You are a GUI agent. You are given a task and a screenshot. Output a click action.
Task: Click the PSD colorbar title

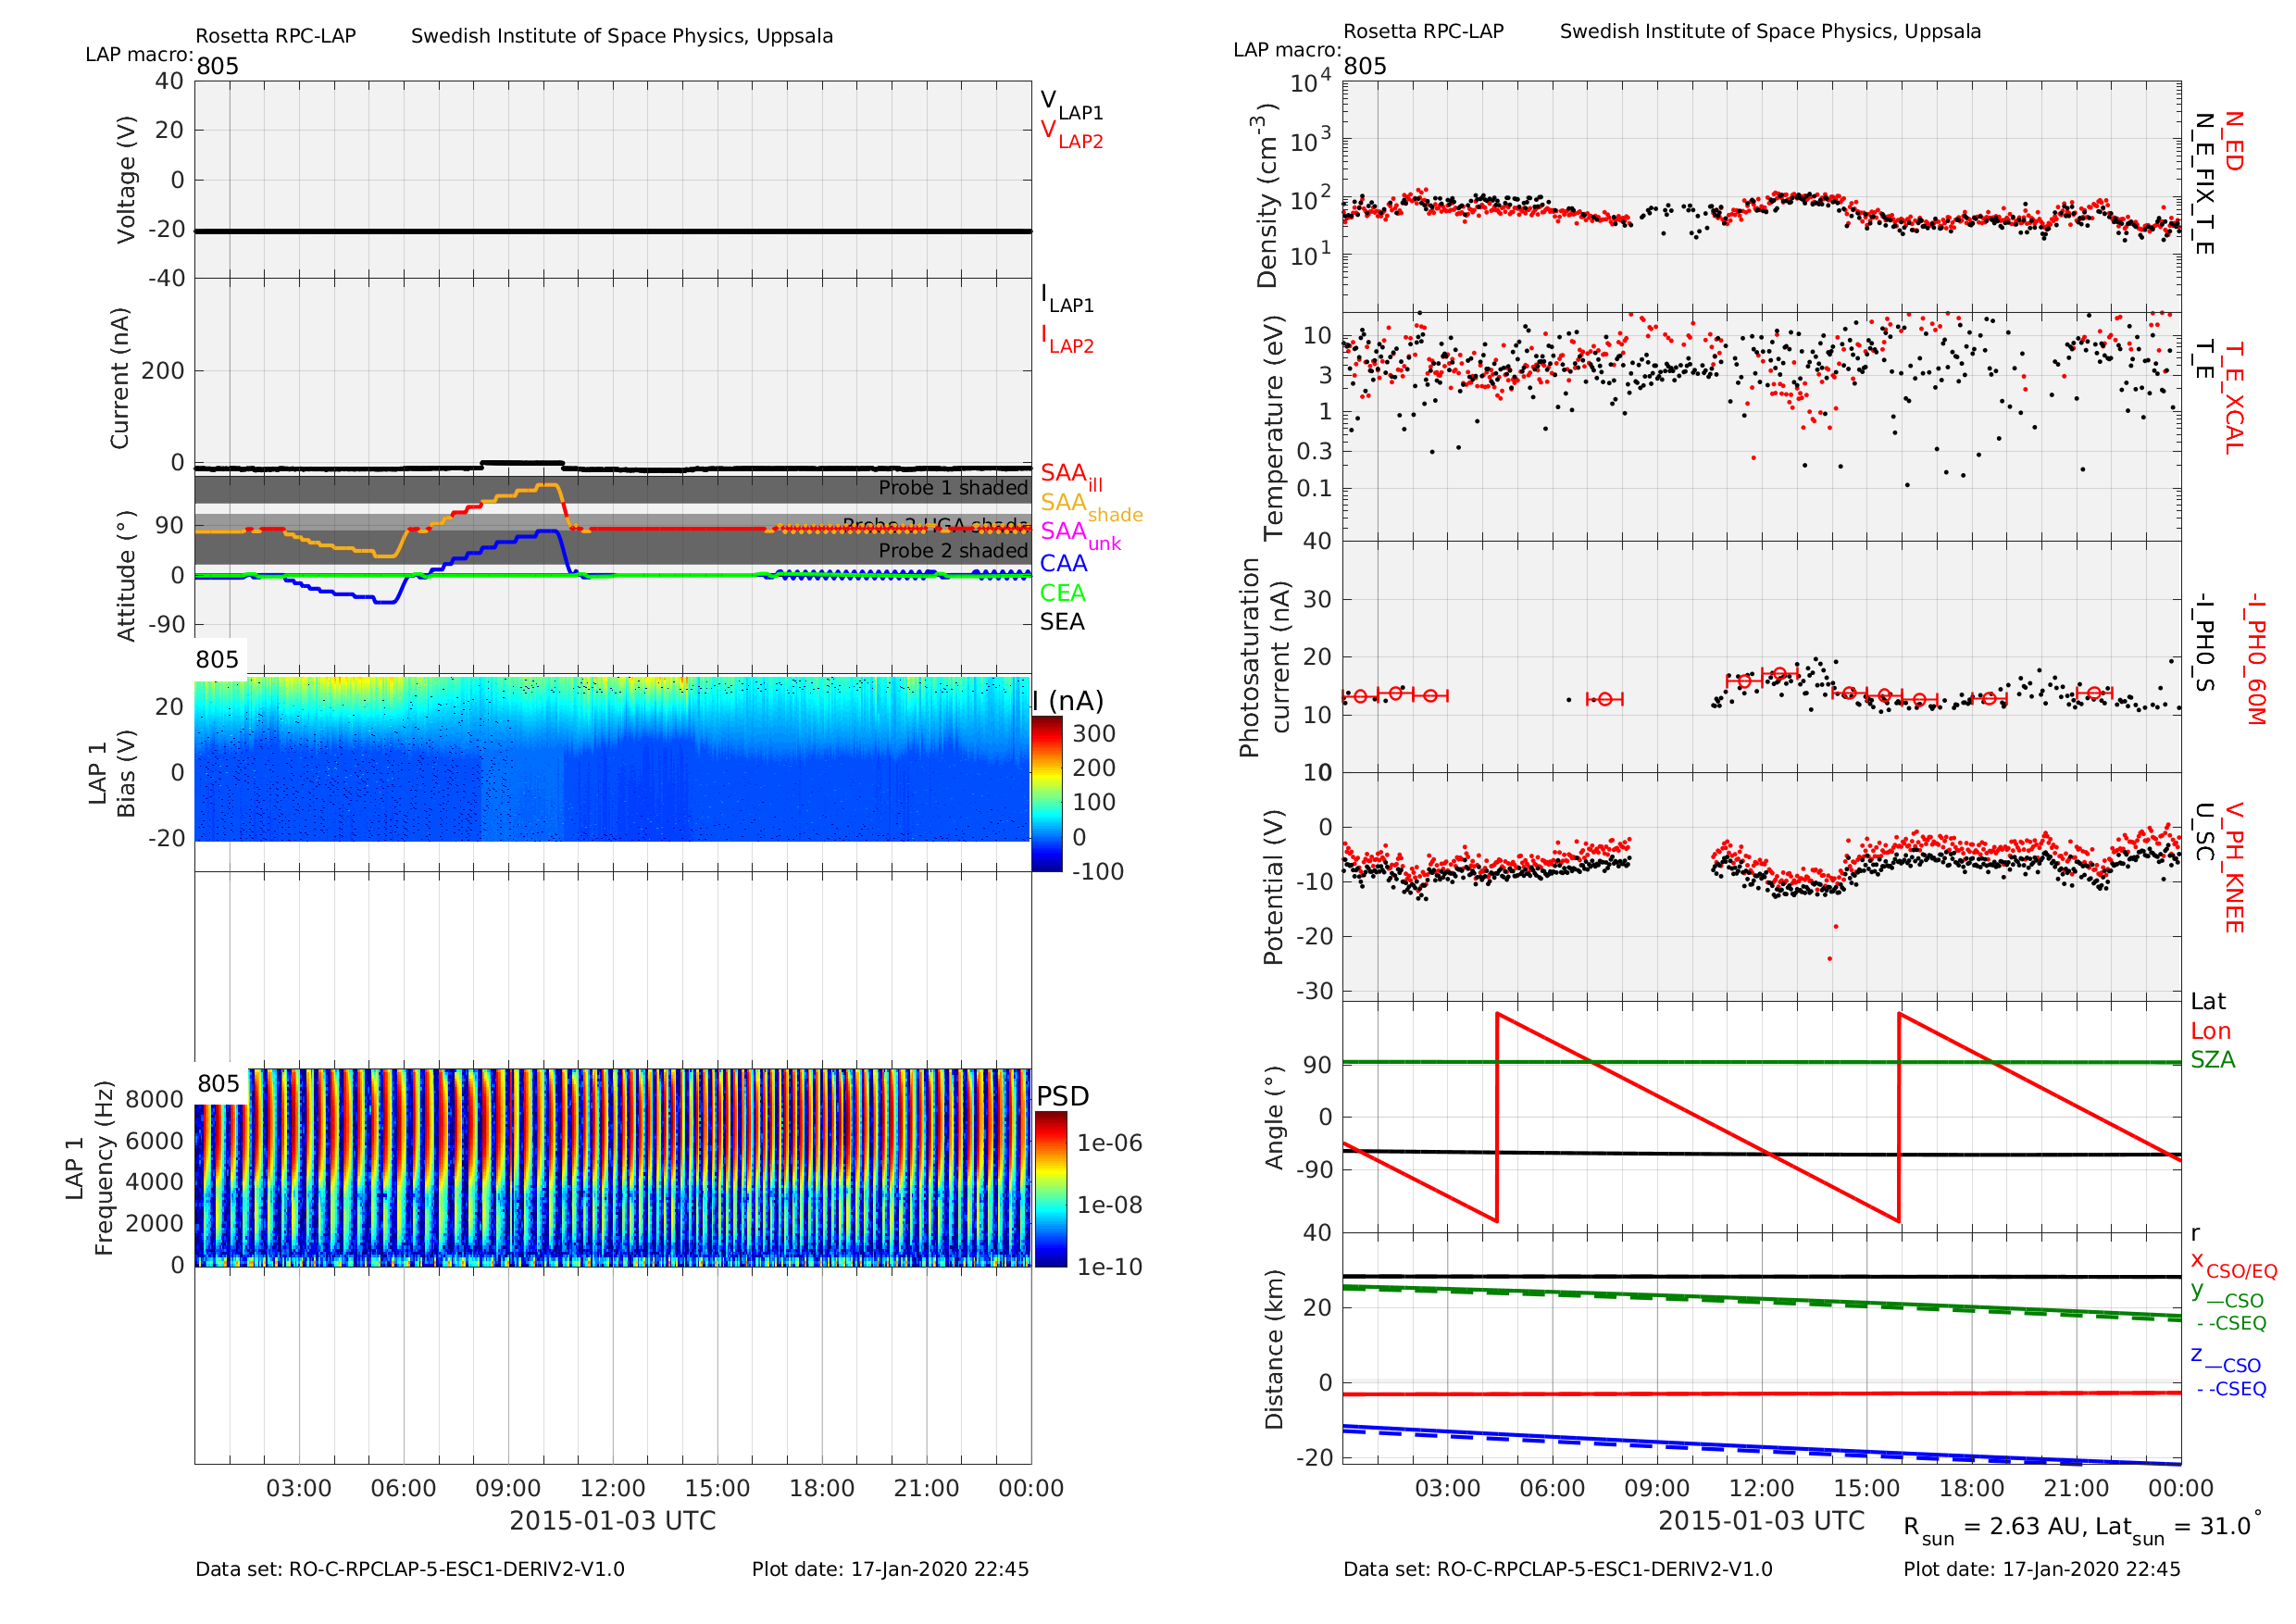tap(1062, 1097)
